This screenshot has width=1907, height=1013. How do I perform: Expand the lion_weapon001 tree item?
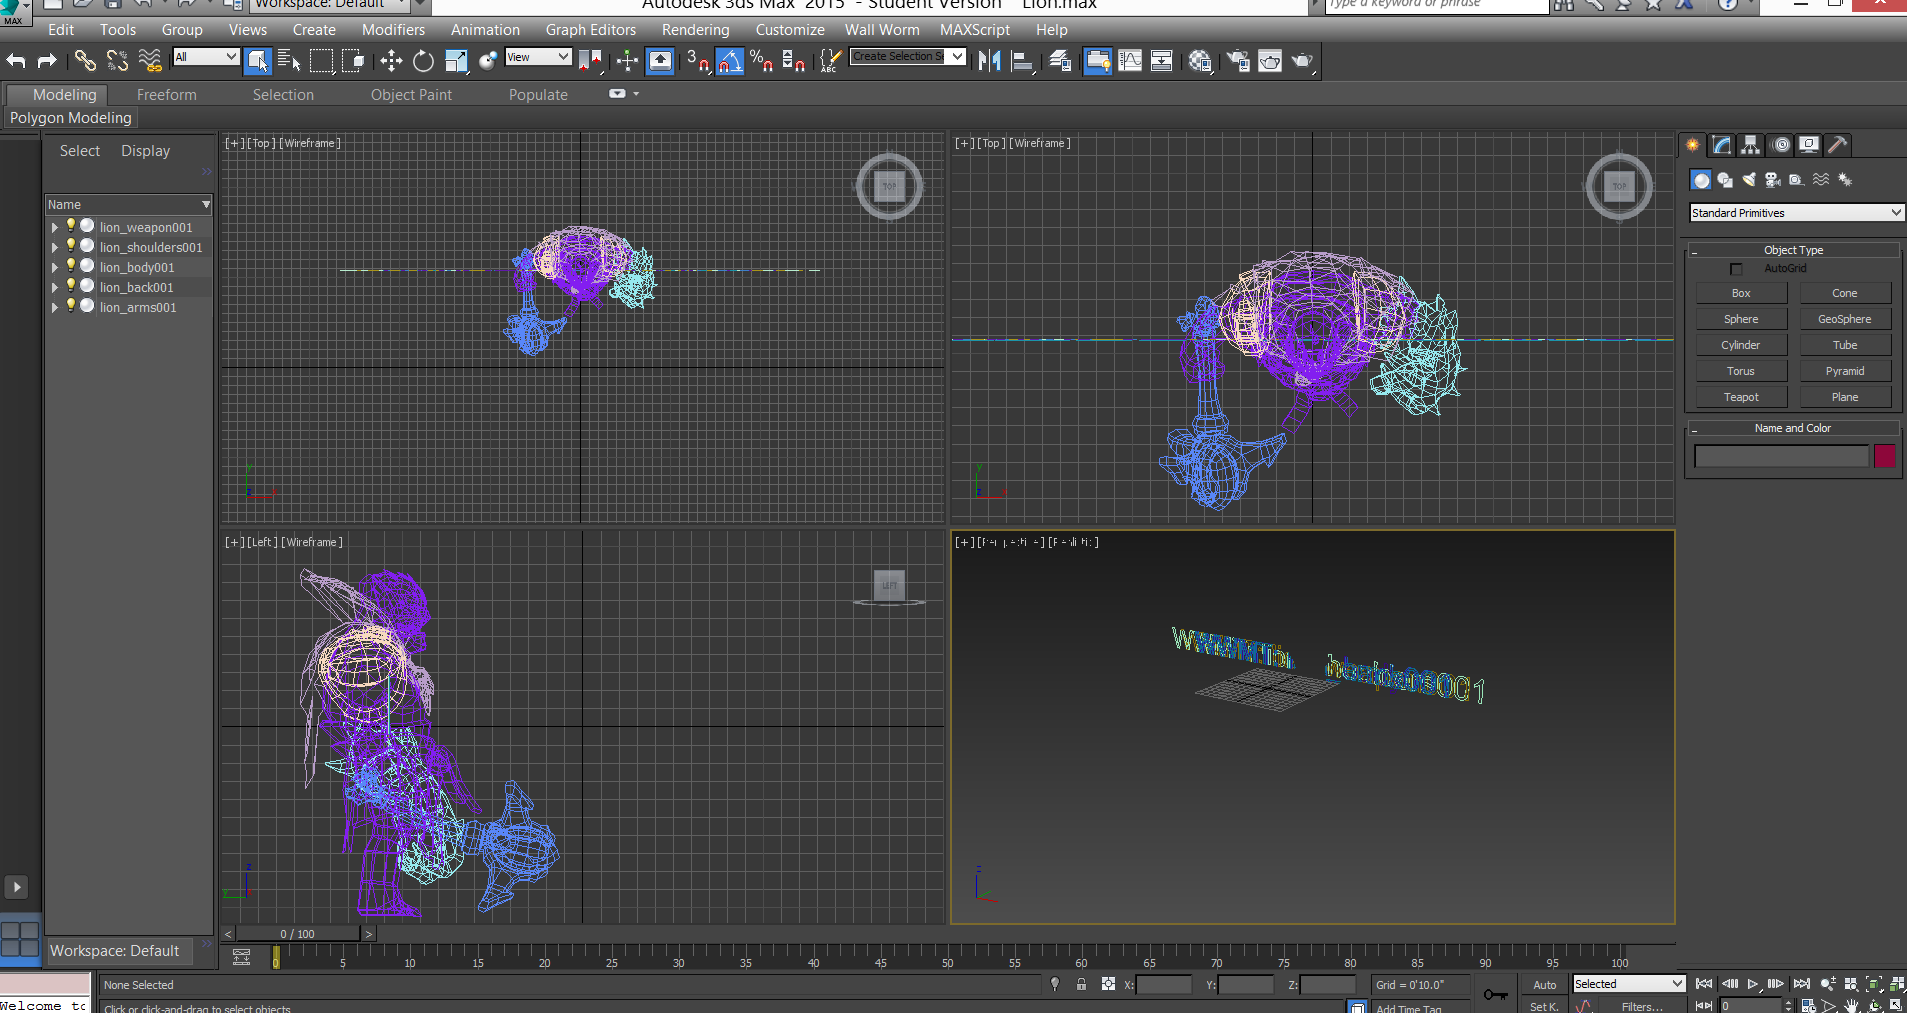click(x=53, y=227)
